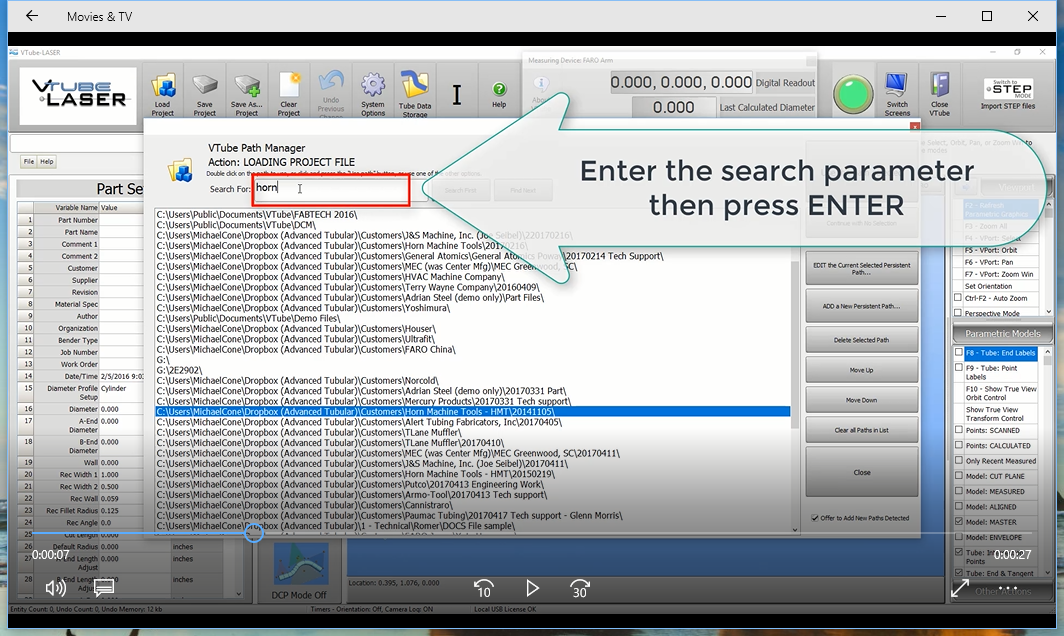Select the Customers\Yoshimura path row

coord(472,307)
